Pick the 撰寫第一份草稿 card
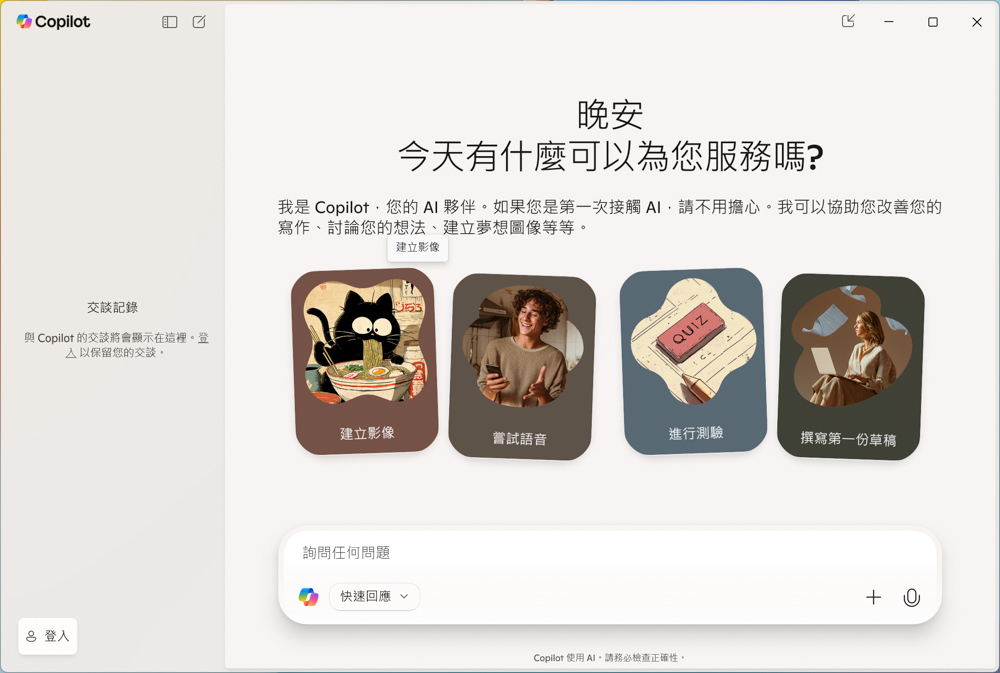This screenshot has width=1000, height=673. click(x=850, y=366)
